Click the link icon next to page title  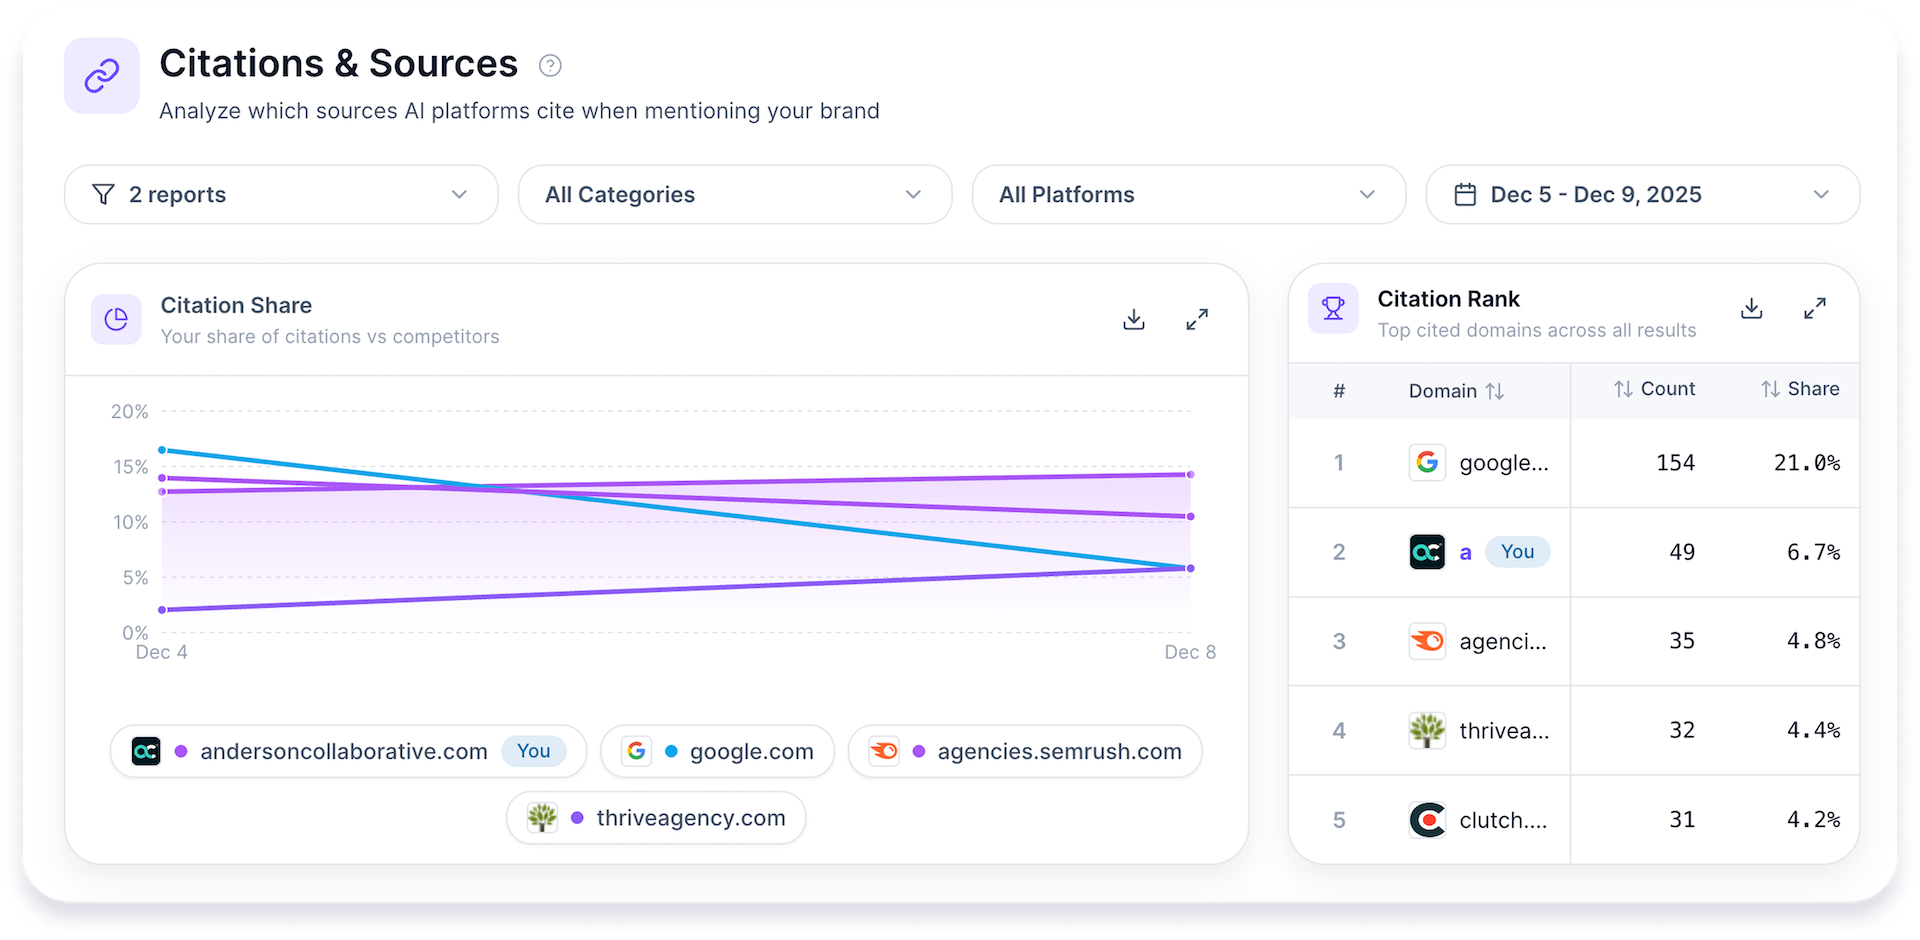pos(102,76)
